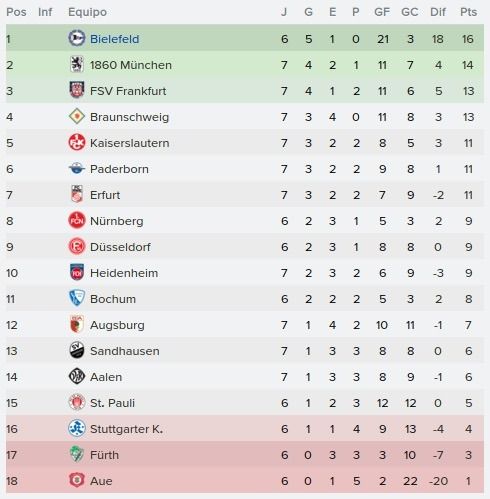
Task: Click the Fürth green clover crest
Action: [77, 454]
